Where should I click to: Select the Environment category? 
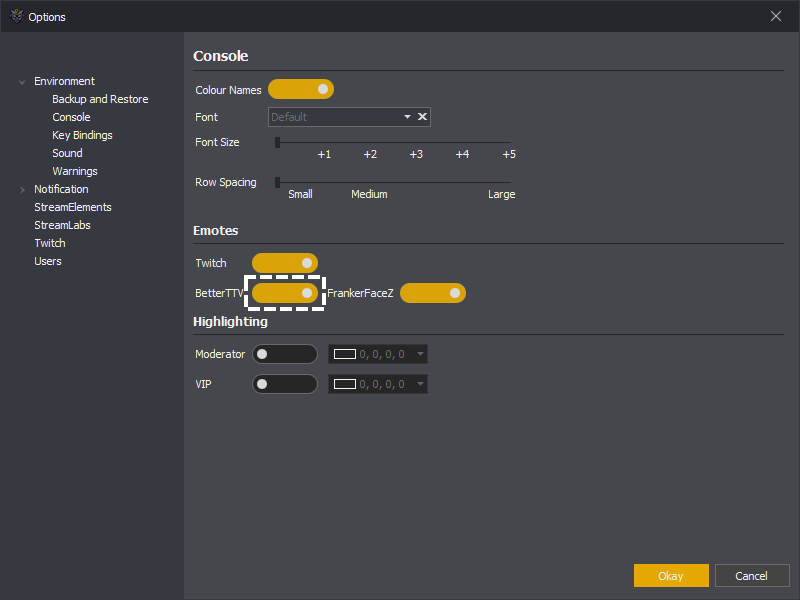click(x=64, y=81)
